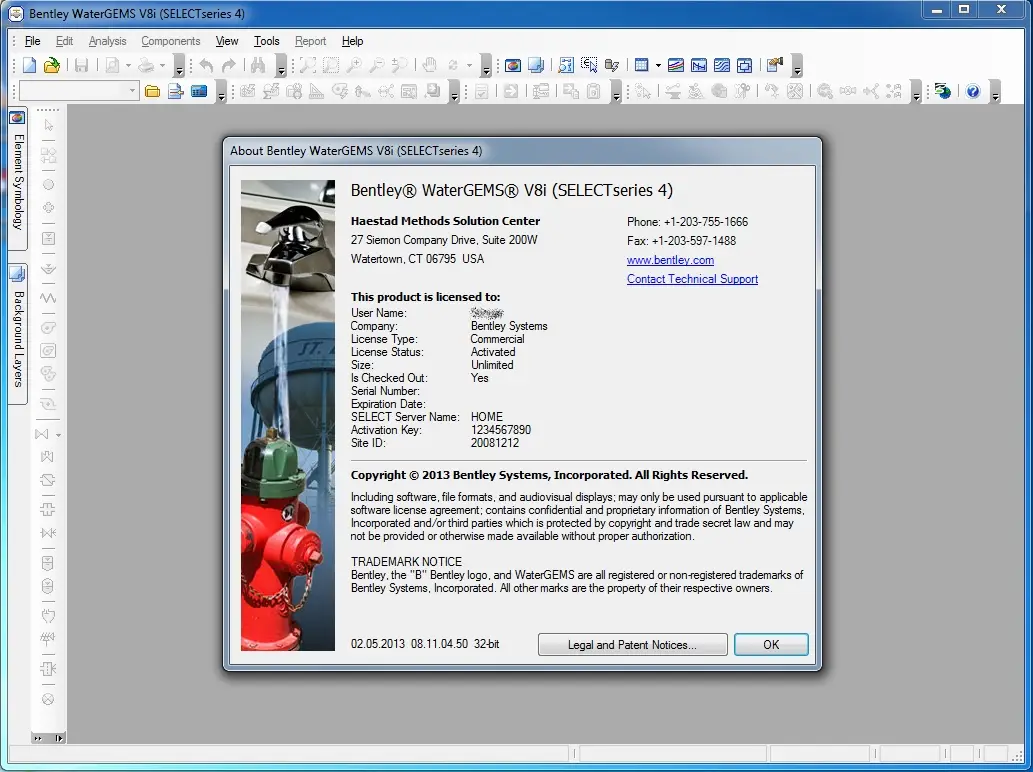This screenshot has height=772, width=1033.
Task: Click the Scenarios folder icon beside the combo box
Action: point(152,92)
